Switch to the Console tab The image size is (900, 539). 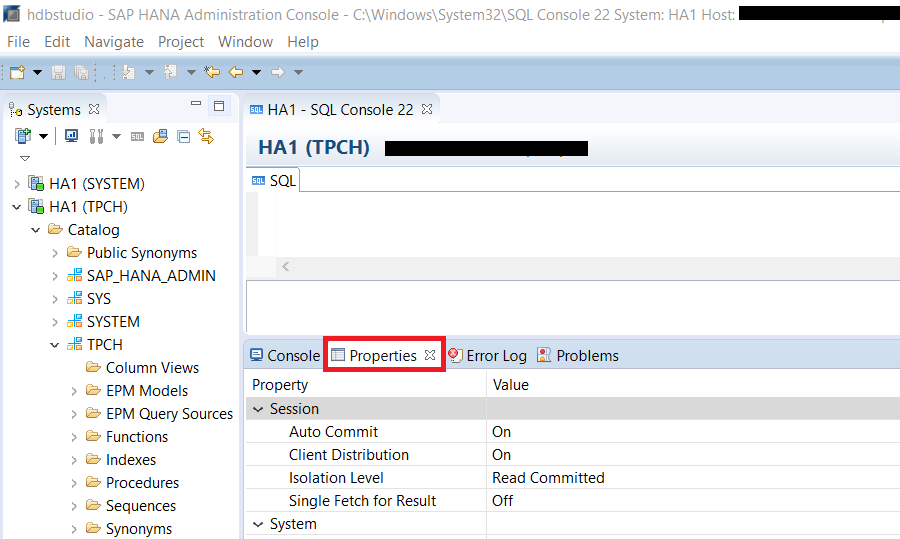pos(285,355)
